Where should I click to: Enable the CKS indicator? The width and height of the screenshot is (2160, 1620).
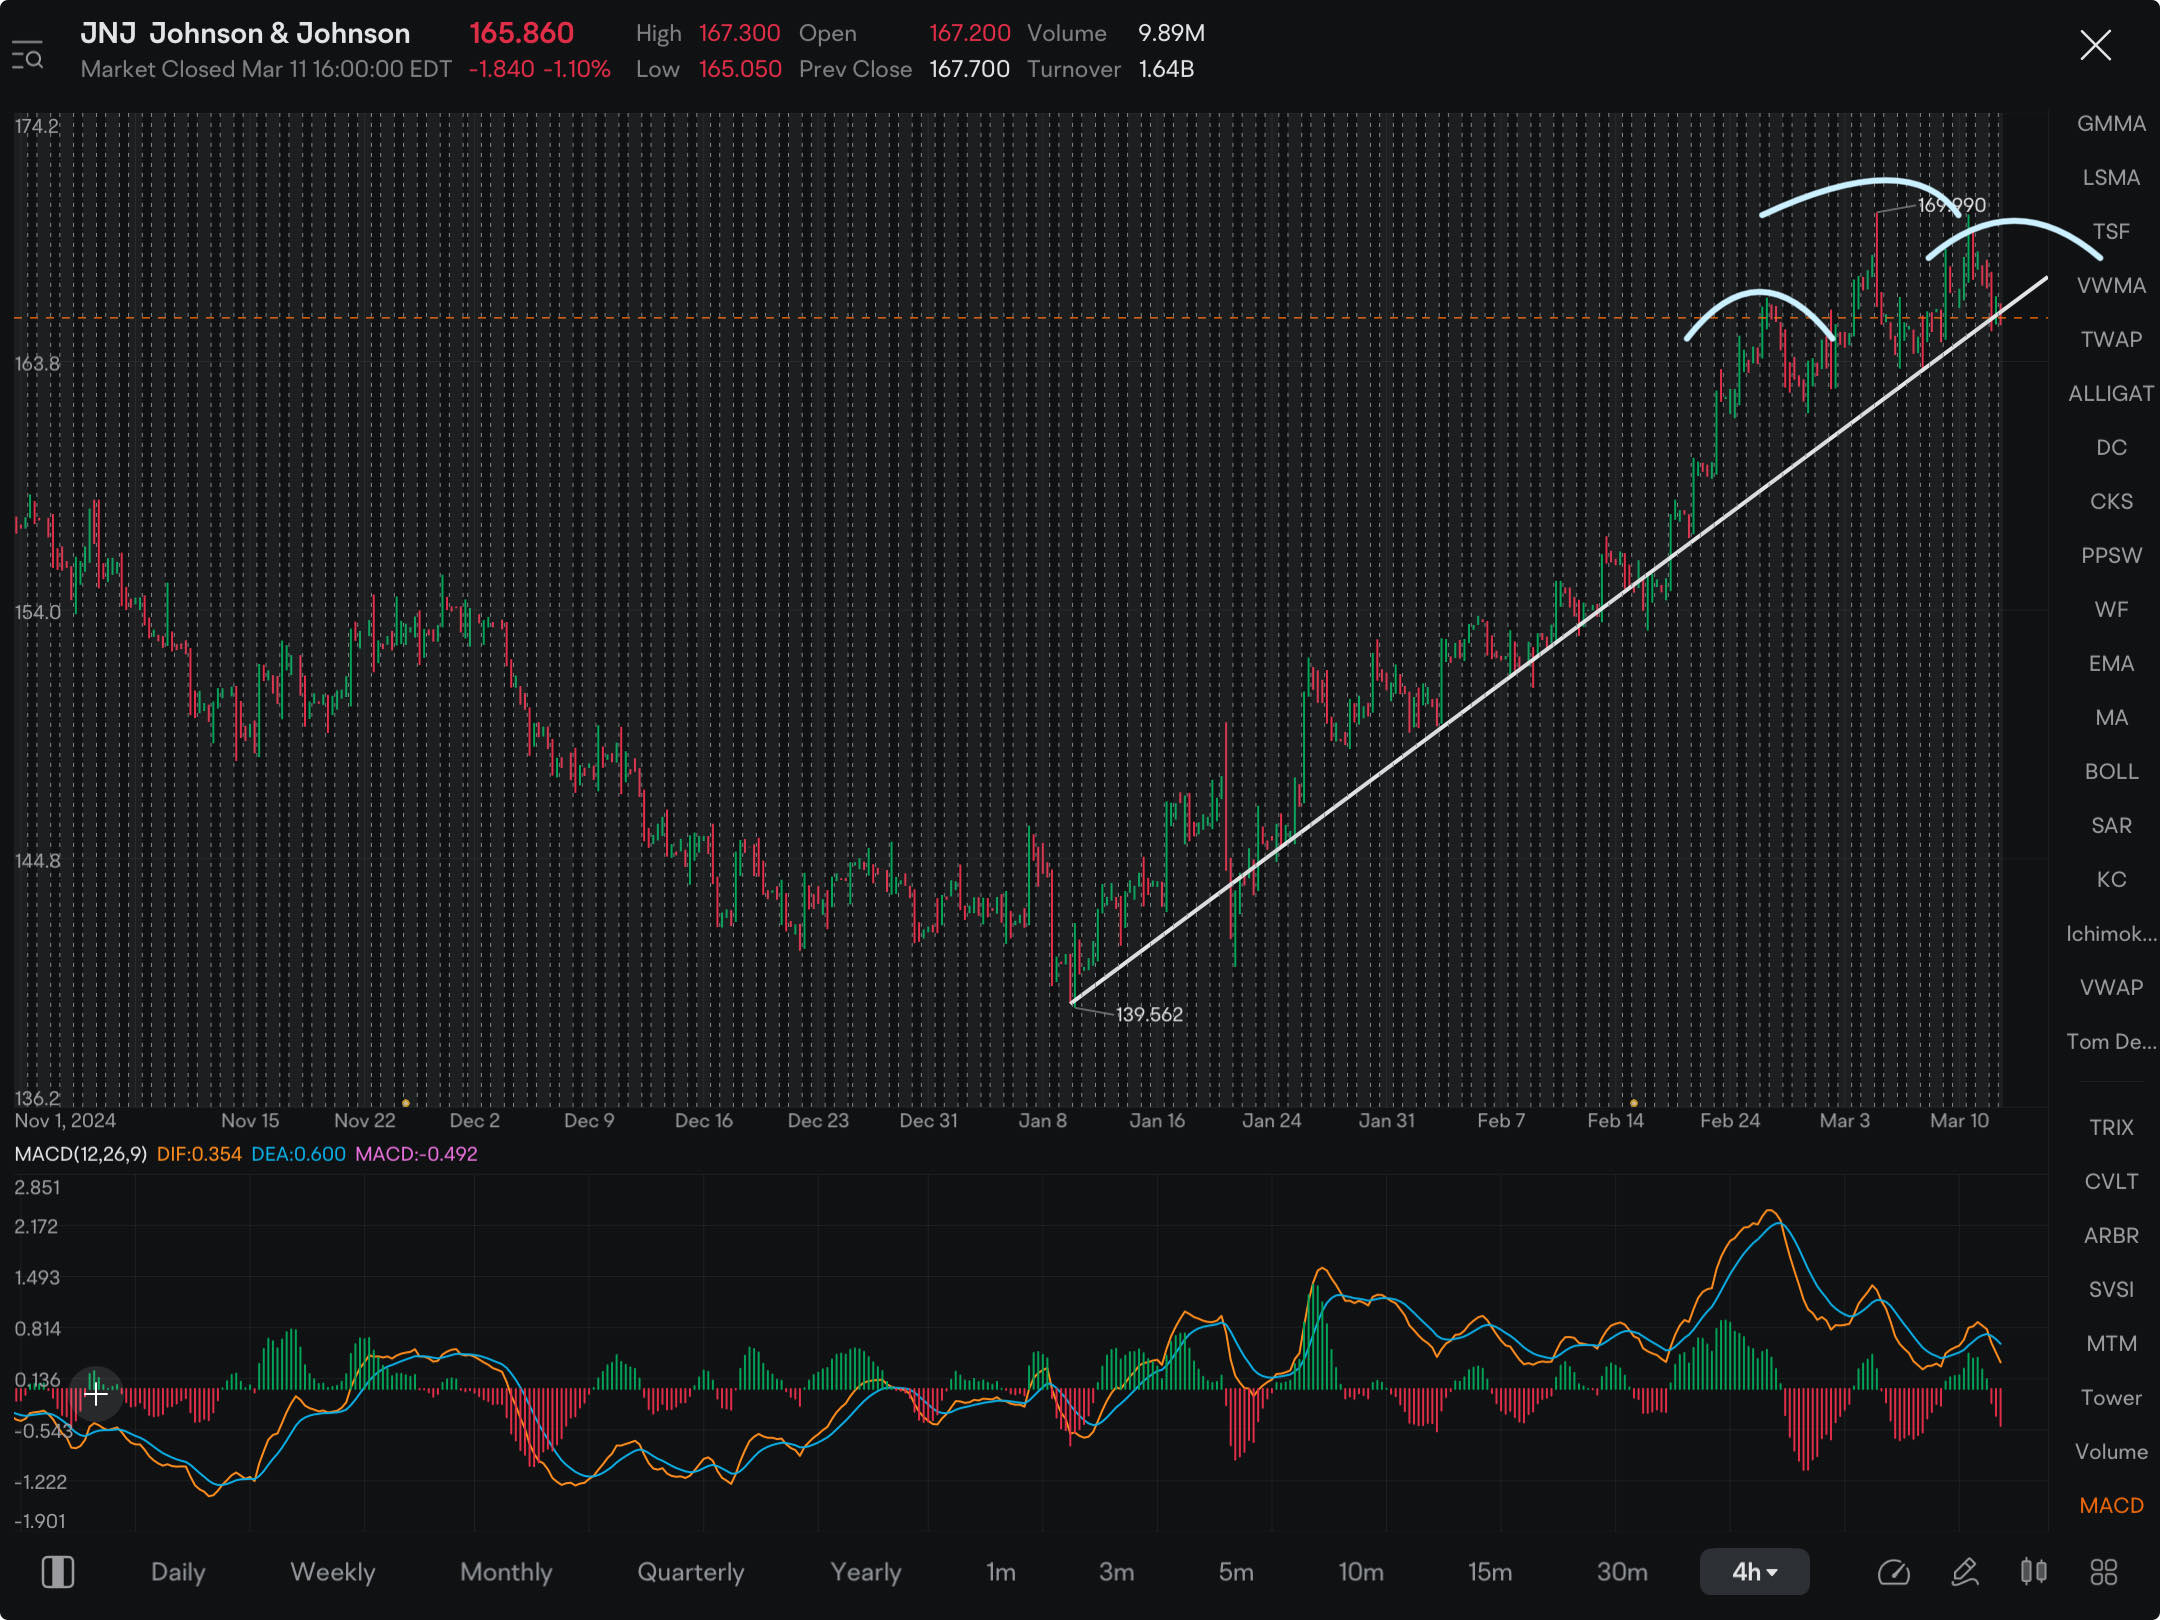point(2111,502)
